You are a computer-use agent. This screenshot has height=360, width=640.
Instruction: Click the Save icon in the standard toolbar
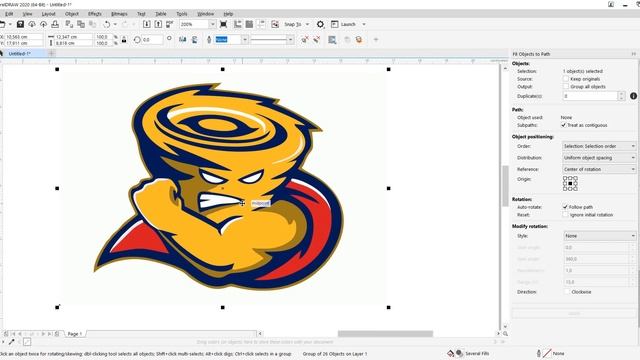pos(20,24)
